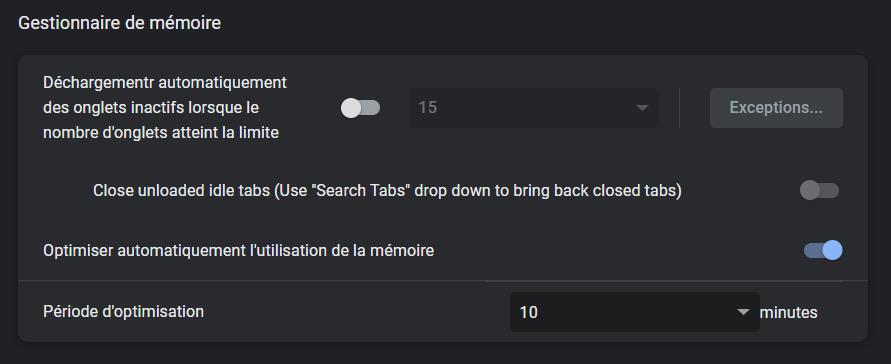Image resolution: width=891 pixels, height=364 pixels.
Task: Toggle Close unloaded idle tabs switch
Action: click(x=819, y=190)
